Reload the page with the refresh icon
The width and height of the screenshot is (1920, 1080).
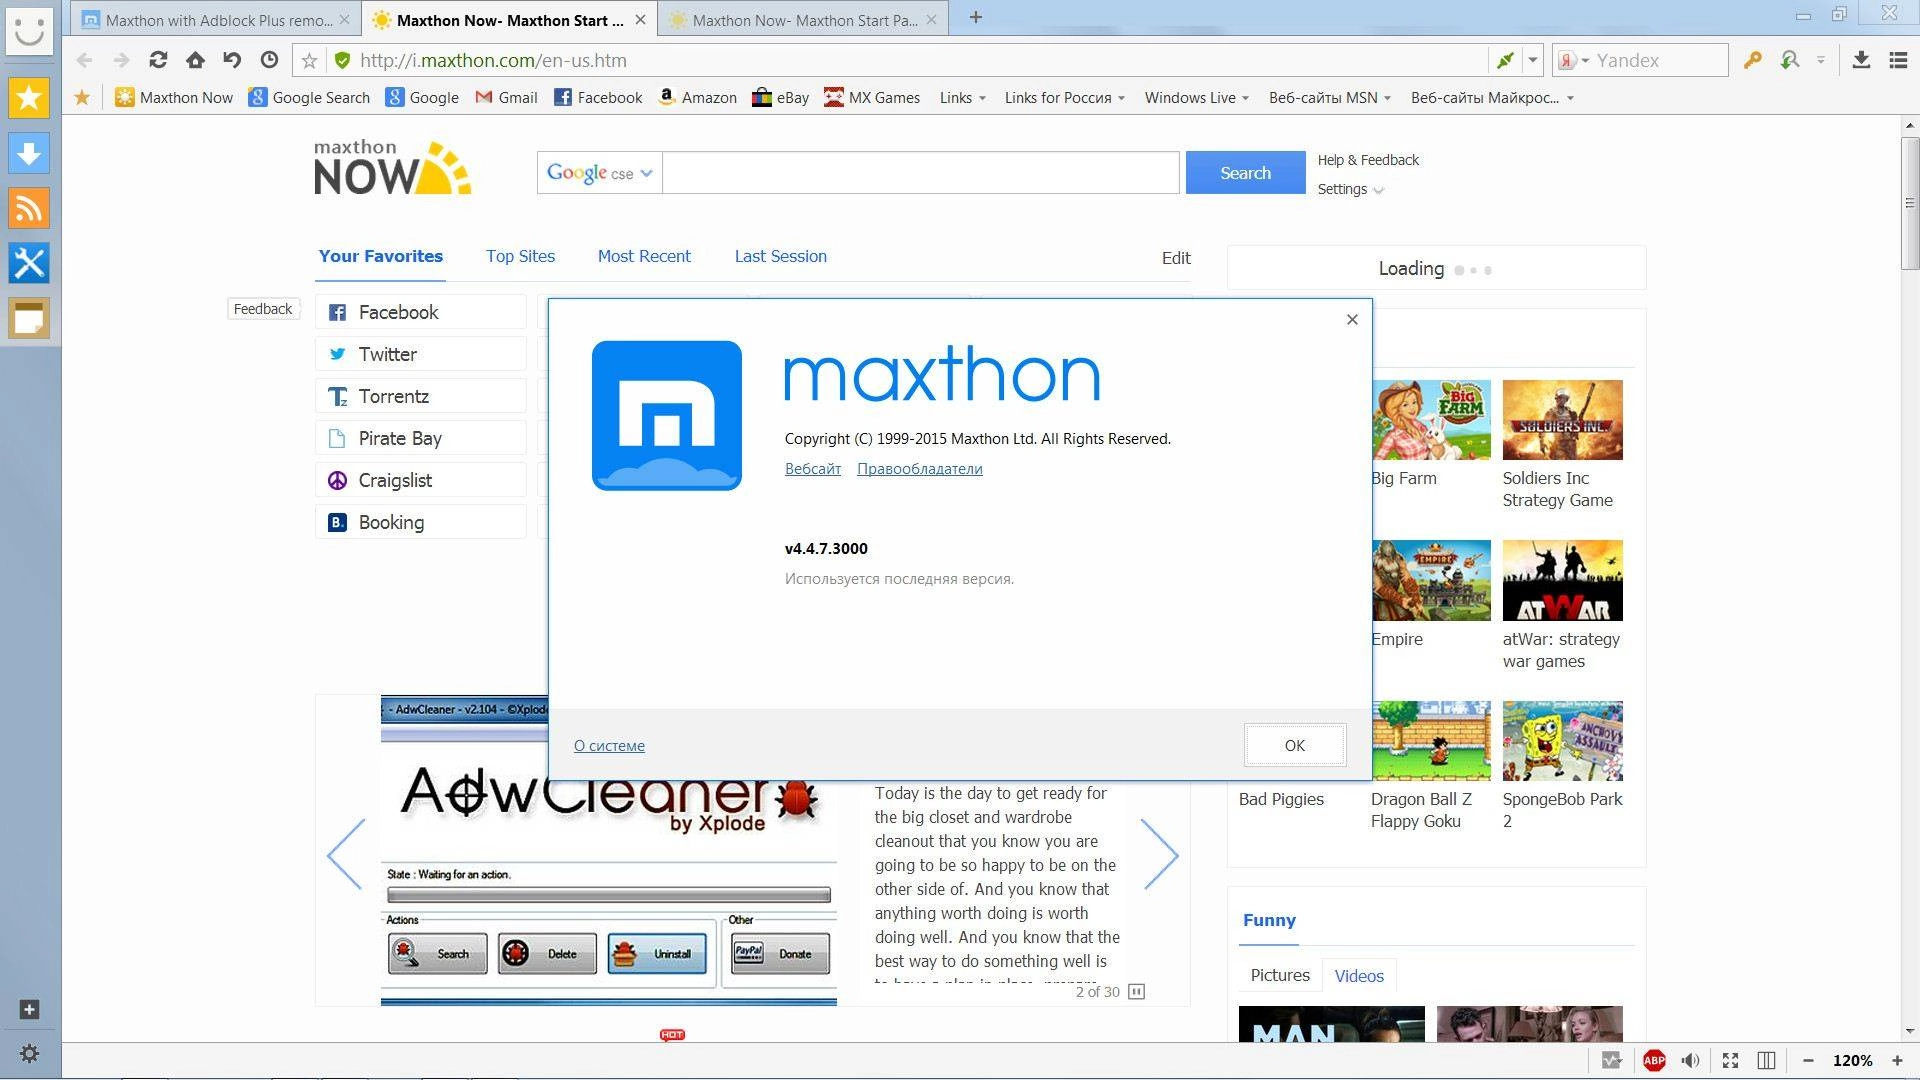(x=158, y=60)
